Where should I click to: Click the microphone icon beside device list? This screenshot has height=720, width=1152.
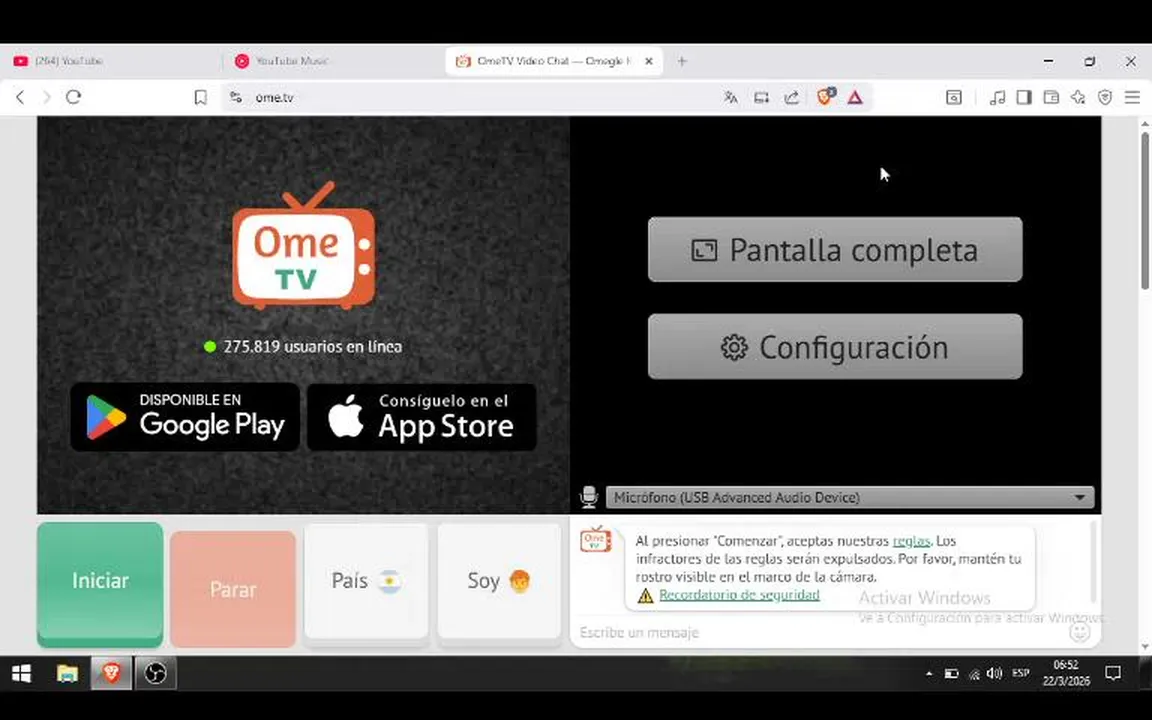click(x=588, y=497)
